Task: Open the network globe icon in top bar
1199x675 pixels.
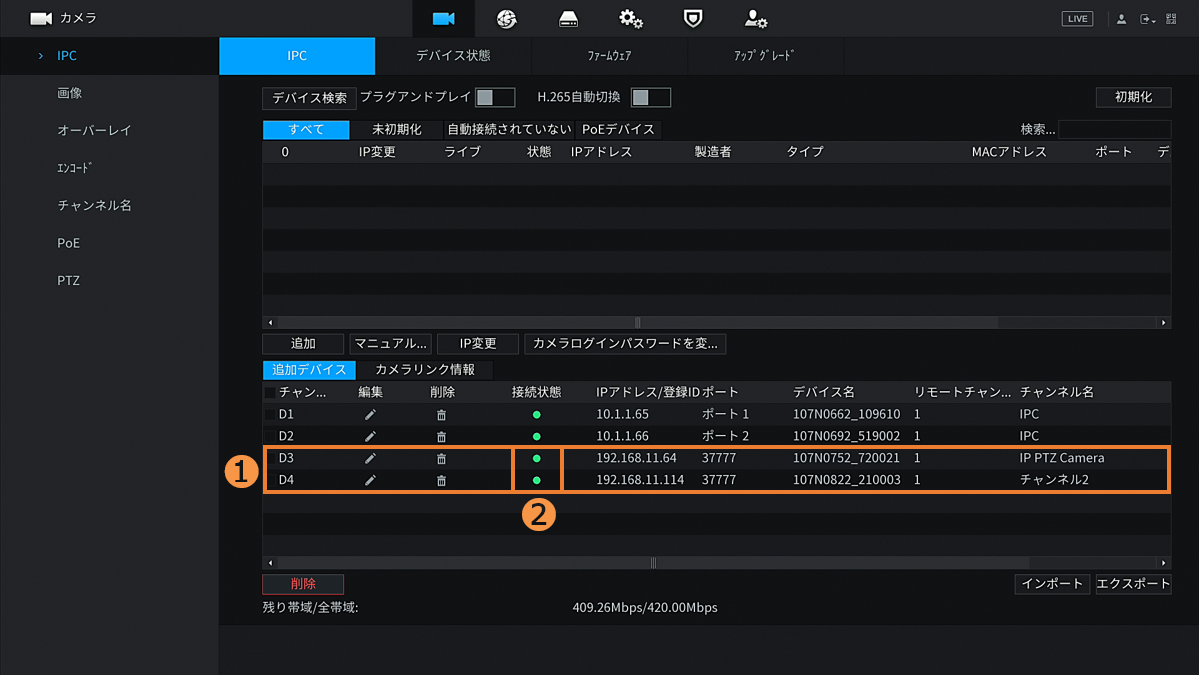Action: click(x=506, y=19)
